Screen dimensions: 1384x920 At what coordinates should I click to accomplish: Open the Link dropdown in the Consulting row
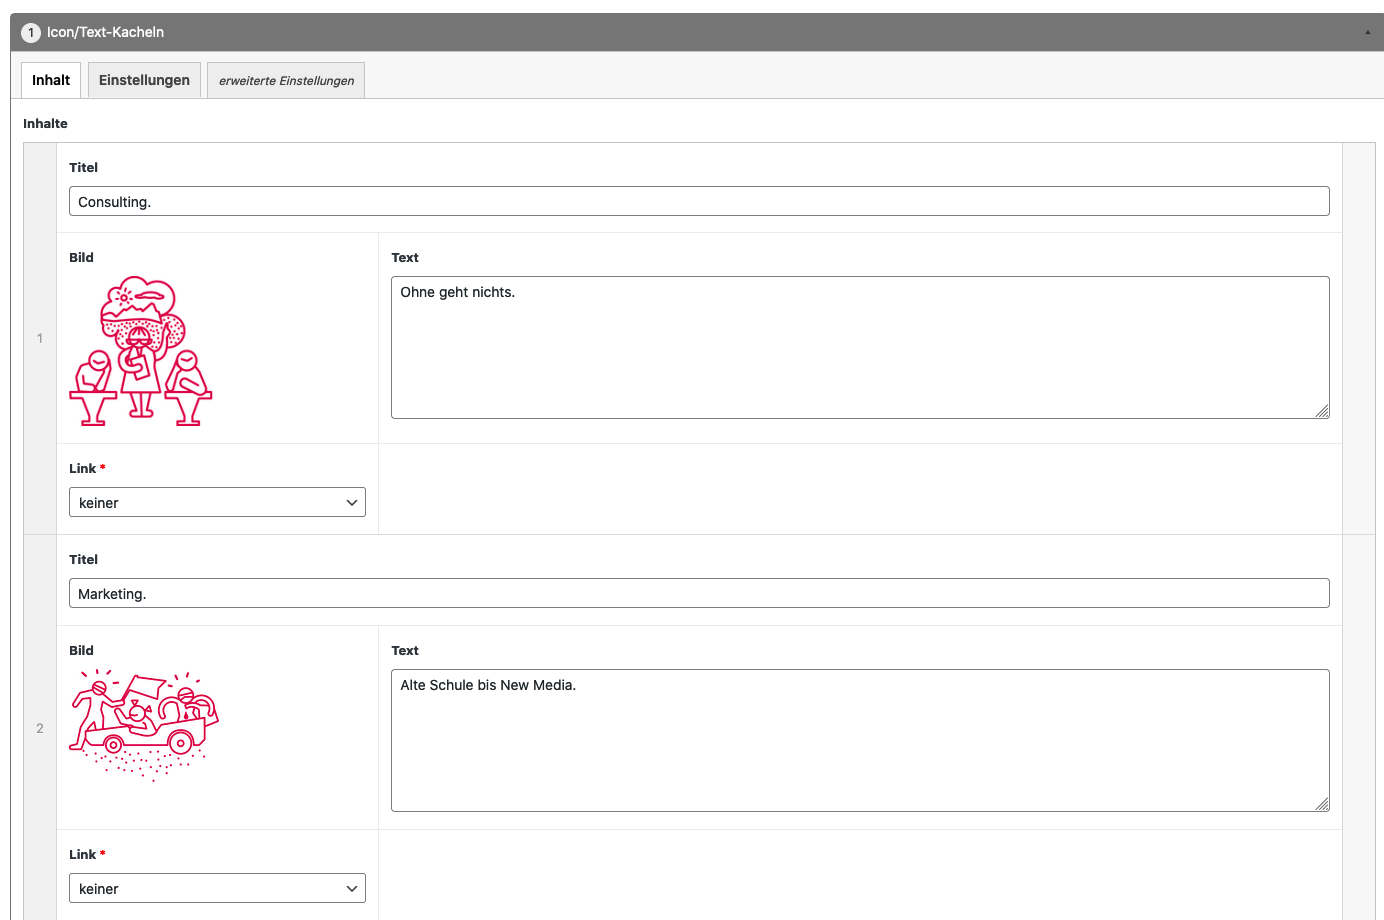click(x=217, y=502)
